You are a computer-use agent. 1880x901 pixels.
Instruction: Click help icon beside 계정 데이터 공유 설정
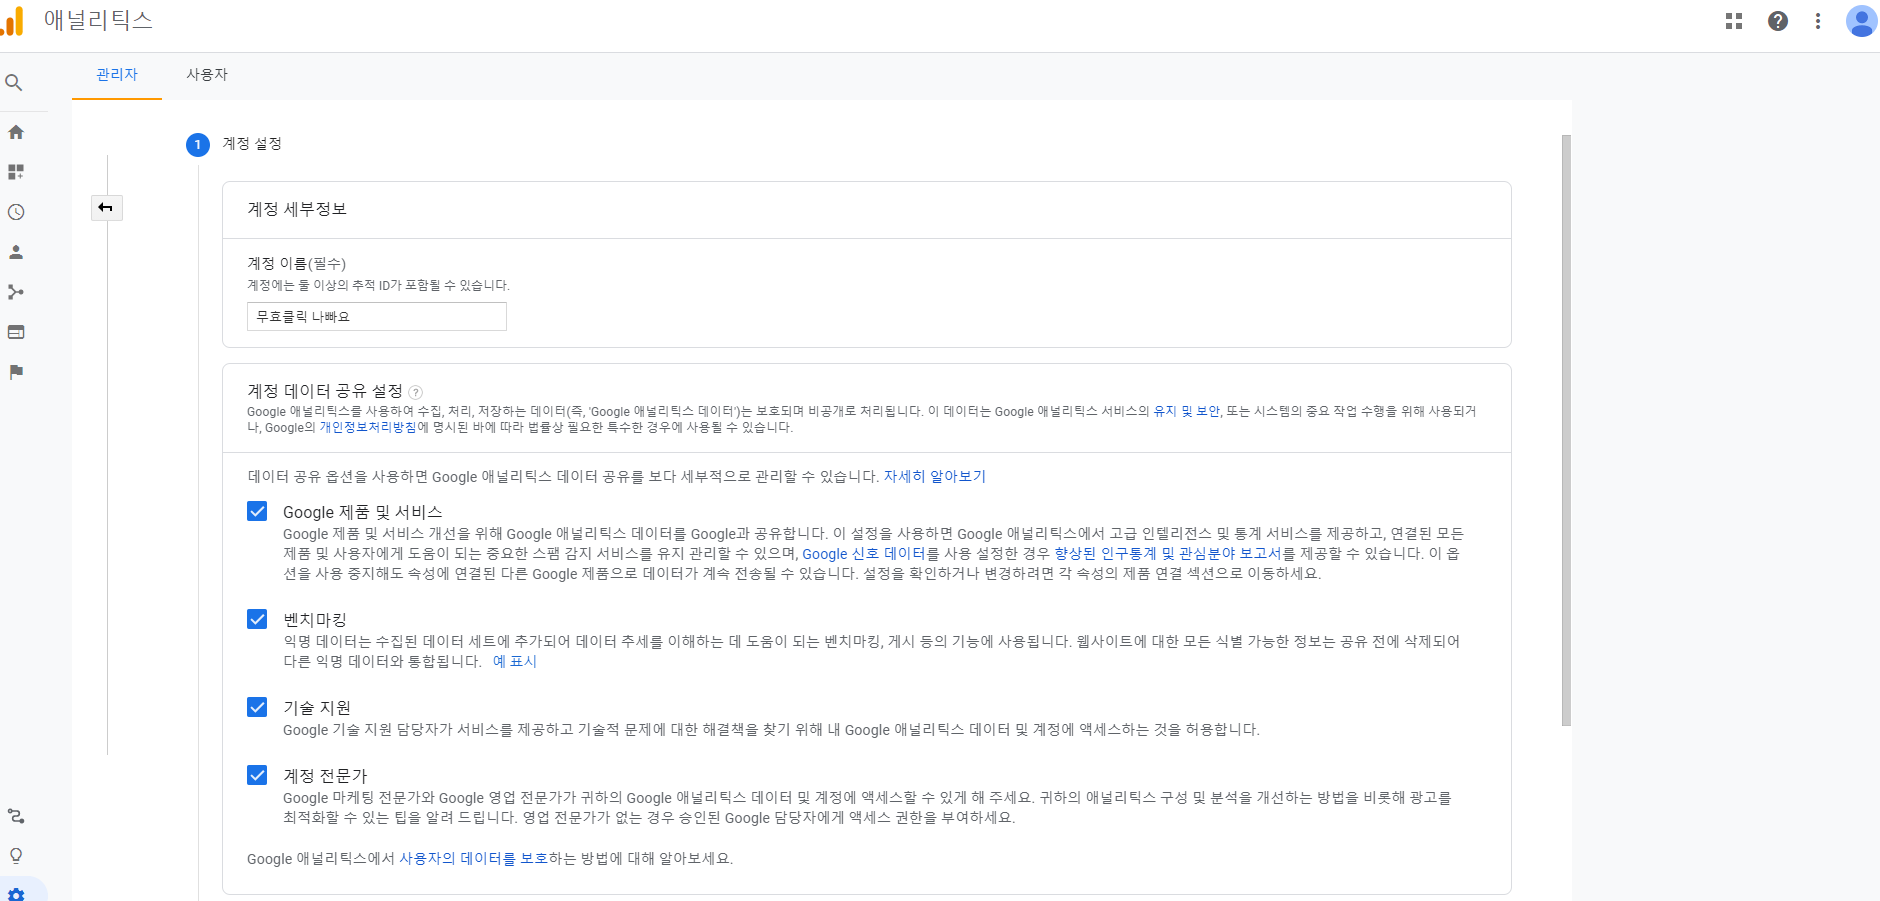pos(416,392)
